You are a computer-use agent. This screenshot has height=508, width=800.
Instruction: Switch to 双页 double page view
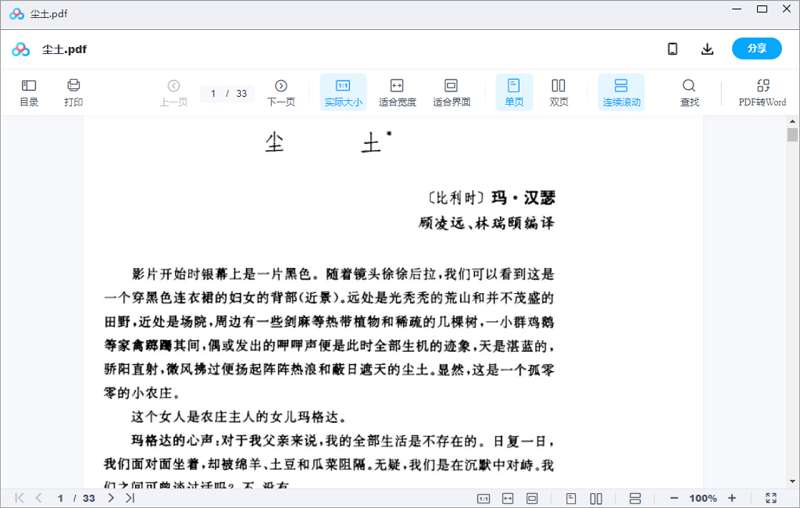point(559,92)
